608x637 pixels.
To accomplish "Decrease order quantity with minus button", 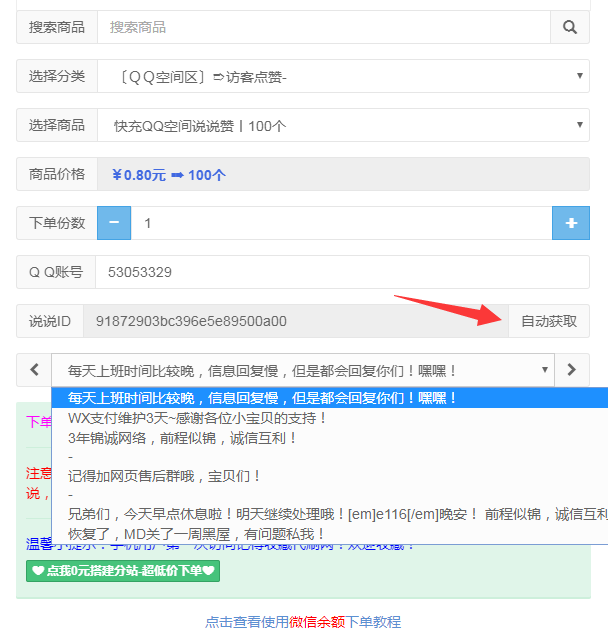I will pyautogui.click(x=114, y=223).
